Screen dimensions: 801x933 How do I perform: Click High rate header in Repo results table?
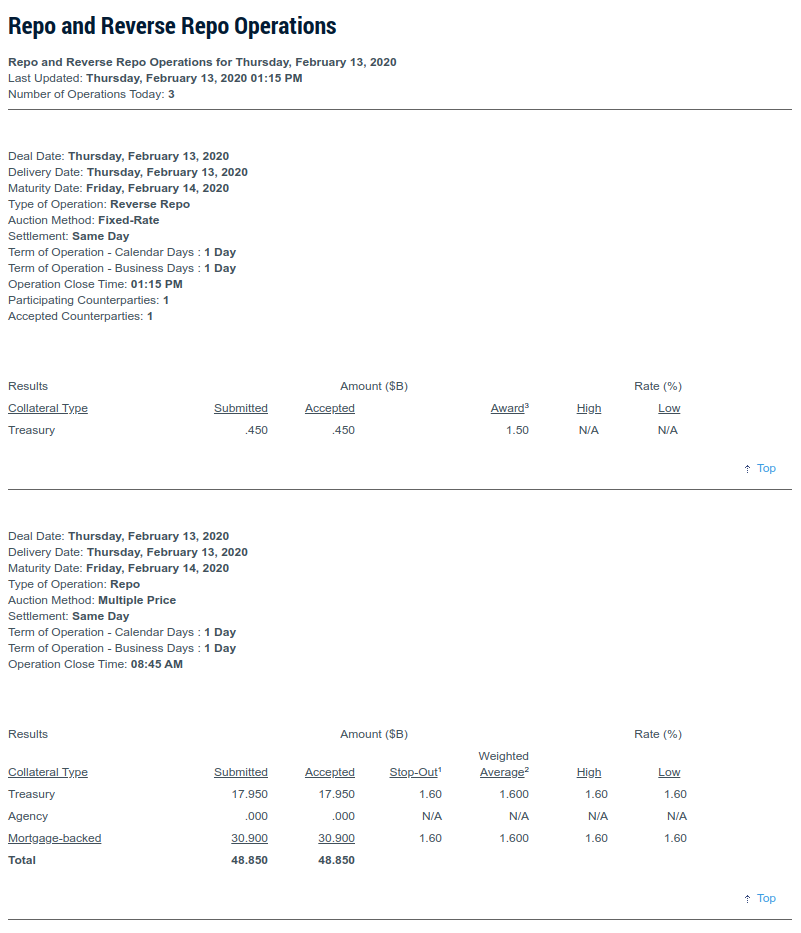click(x=589, y=772)
